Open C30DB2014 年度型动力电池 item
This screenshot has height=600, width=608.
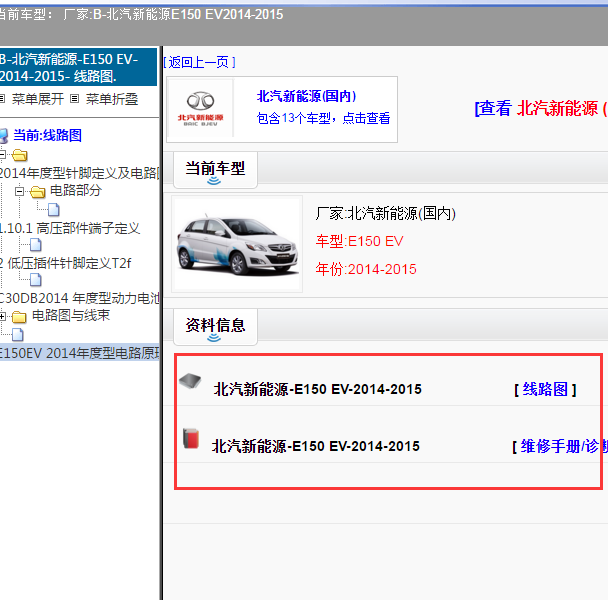79,298
